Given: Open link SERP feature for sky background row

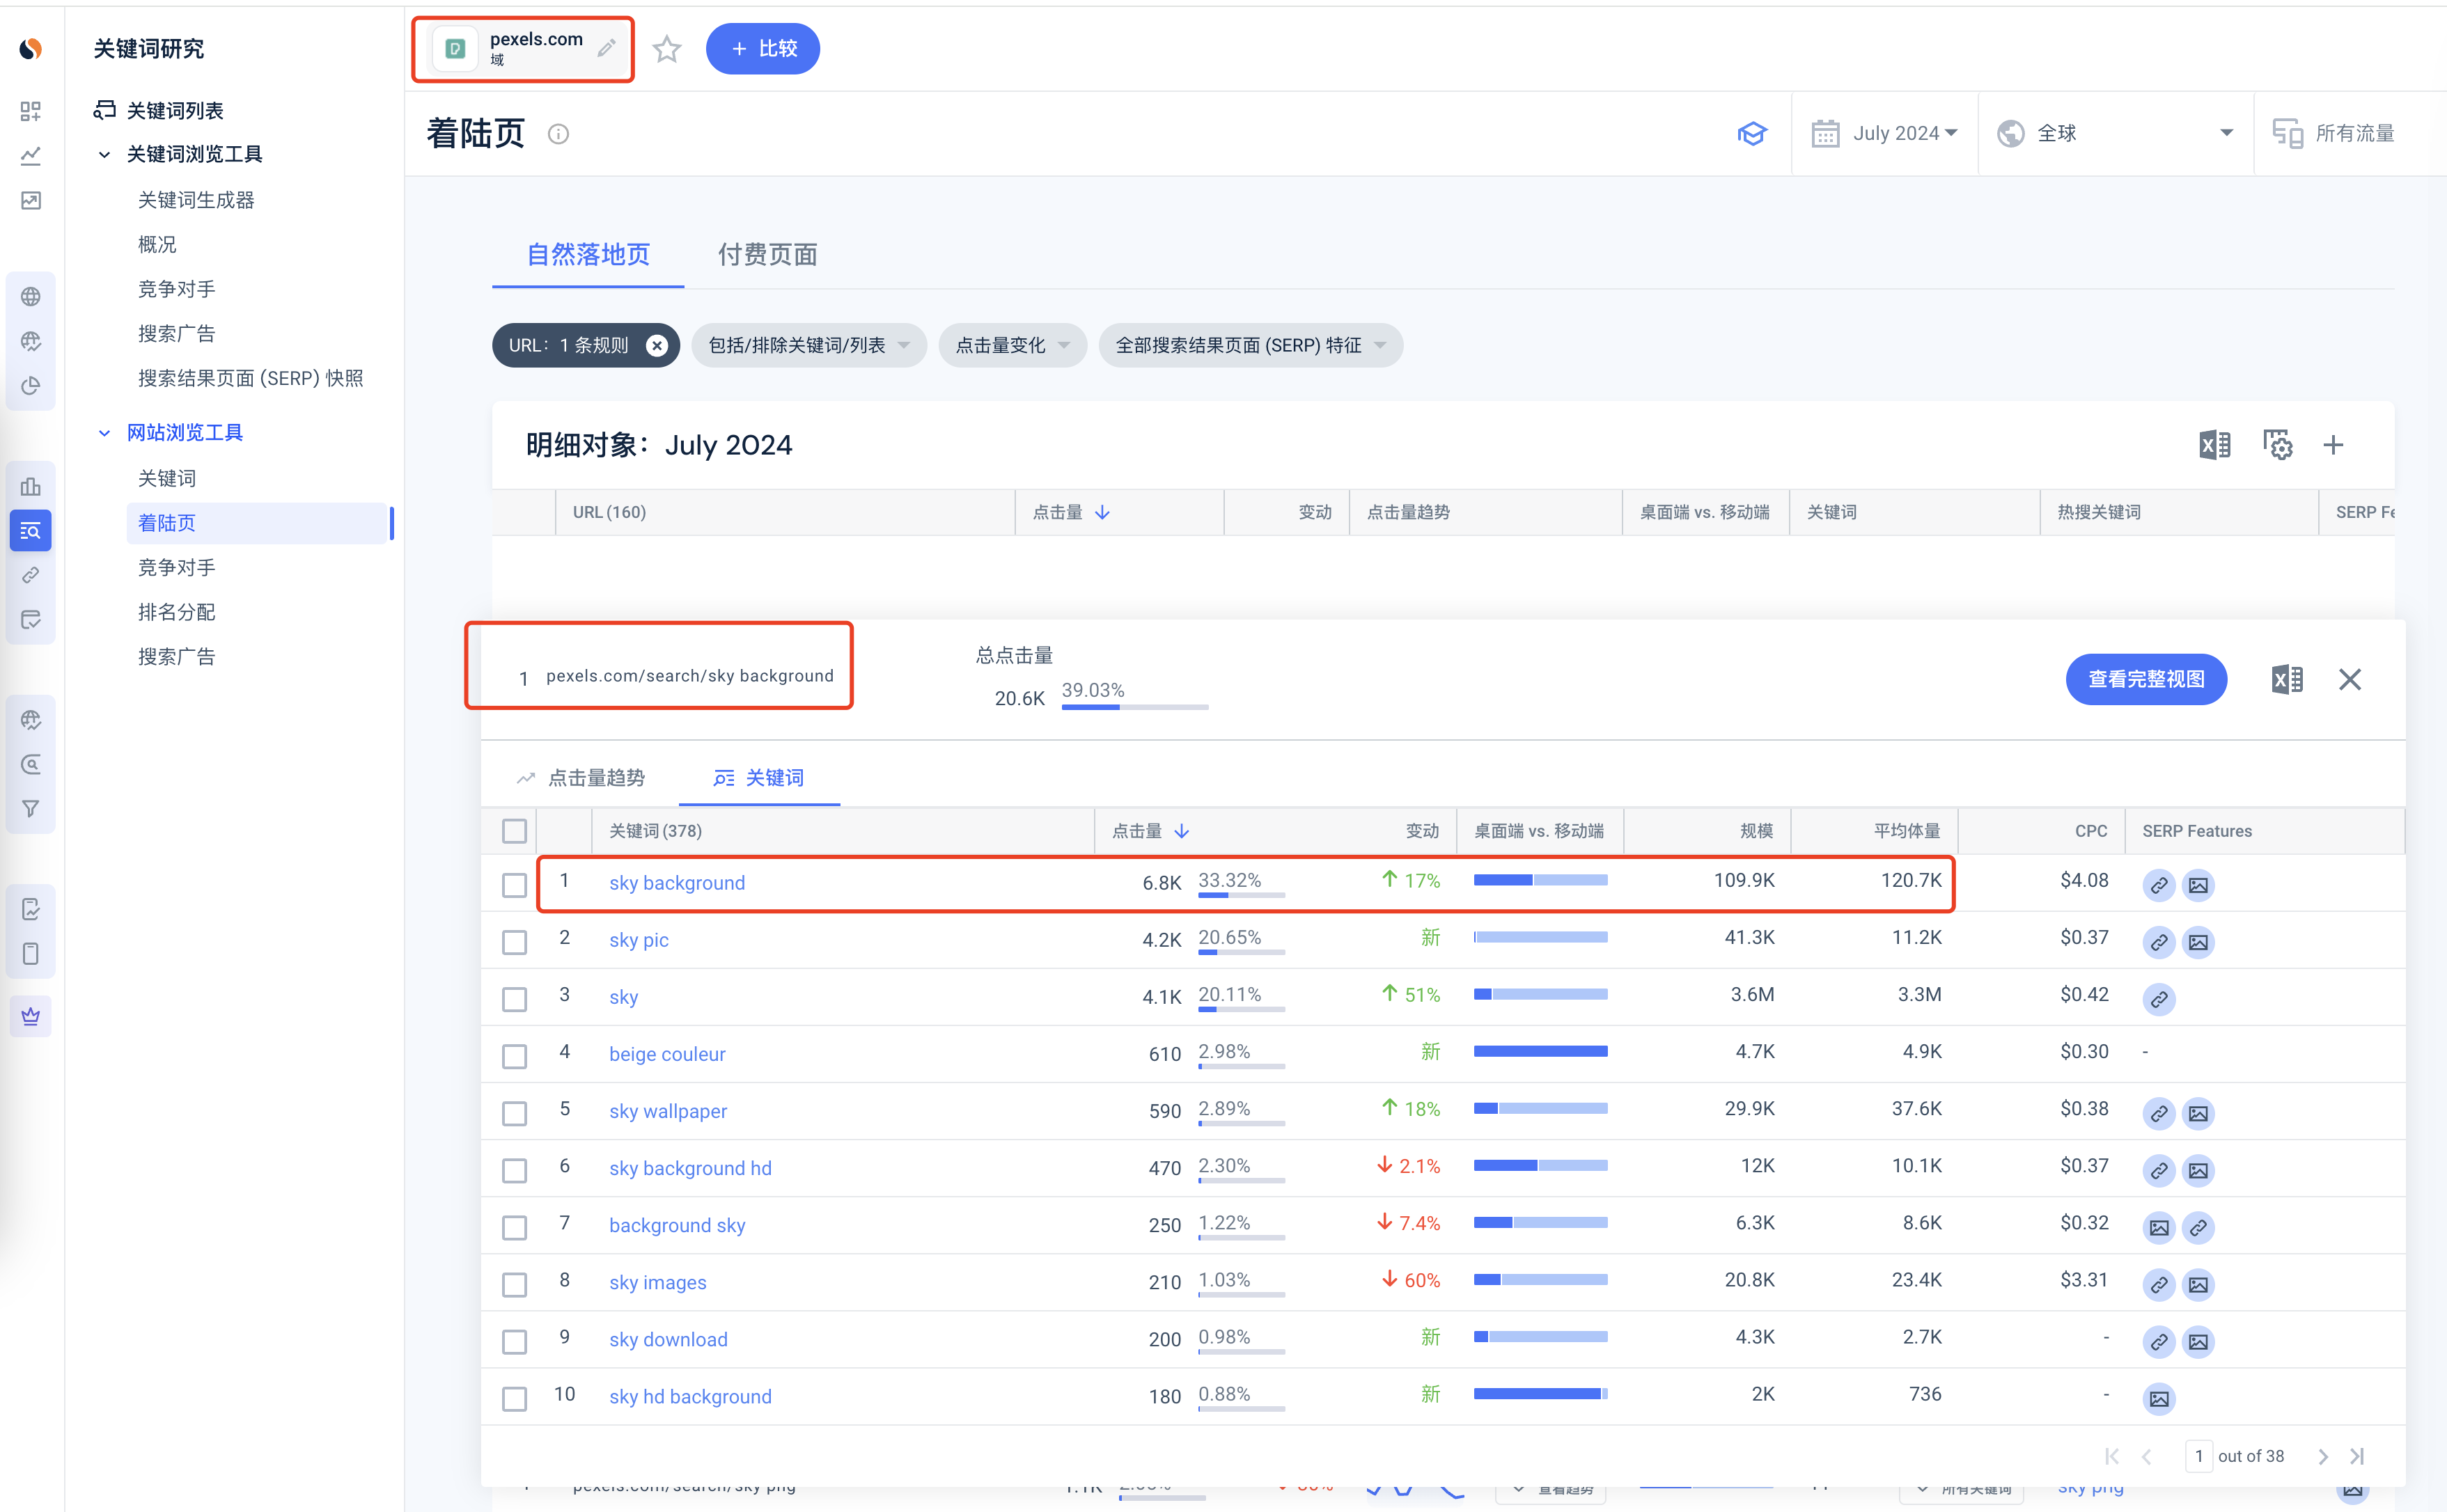Looking at the screenshot, I should coord(2158,885).
